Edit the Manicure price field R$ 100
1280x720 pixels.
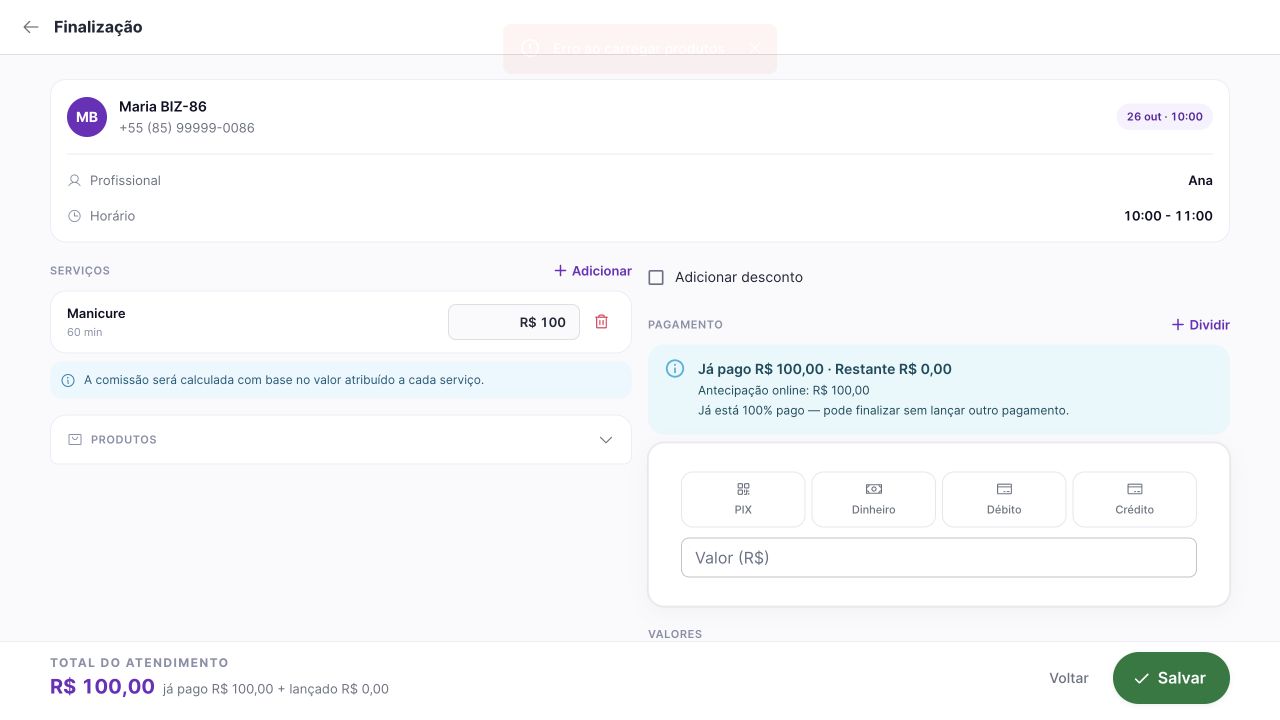coord(514,322)
